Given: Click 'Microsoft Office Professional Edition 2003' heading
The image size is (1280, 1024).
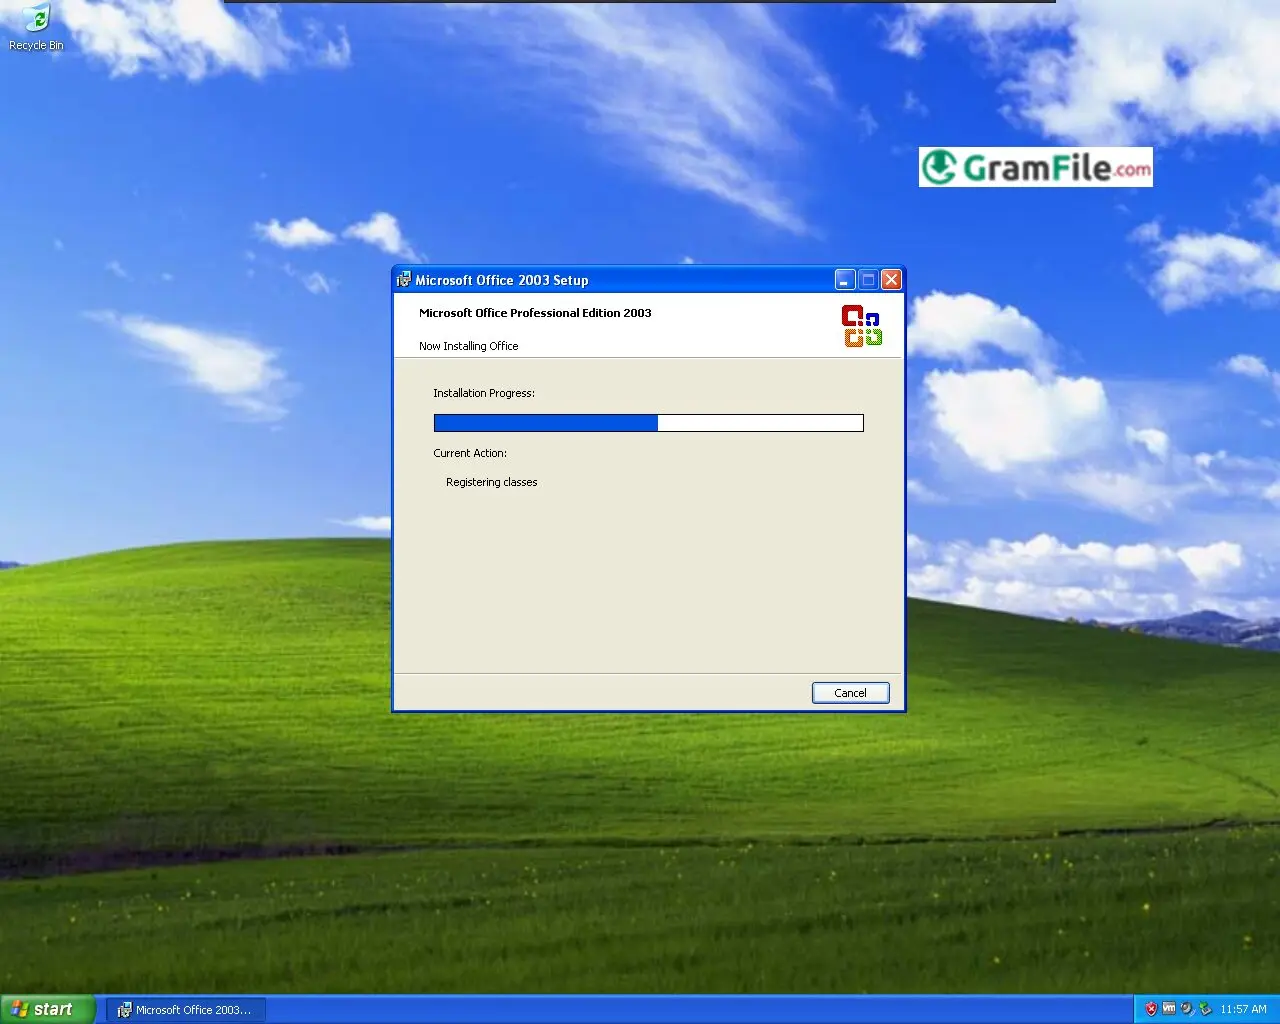Looking at the screenshot, I should [x=535, y=313].
